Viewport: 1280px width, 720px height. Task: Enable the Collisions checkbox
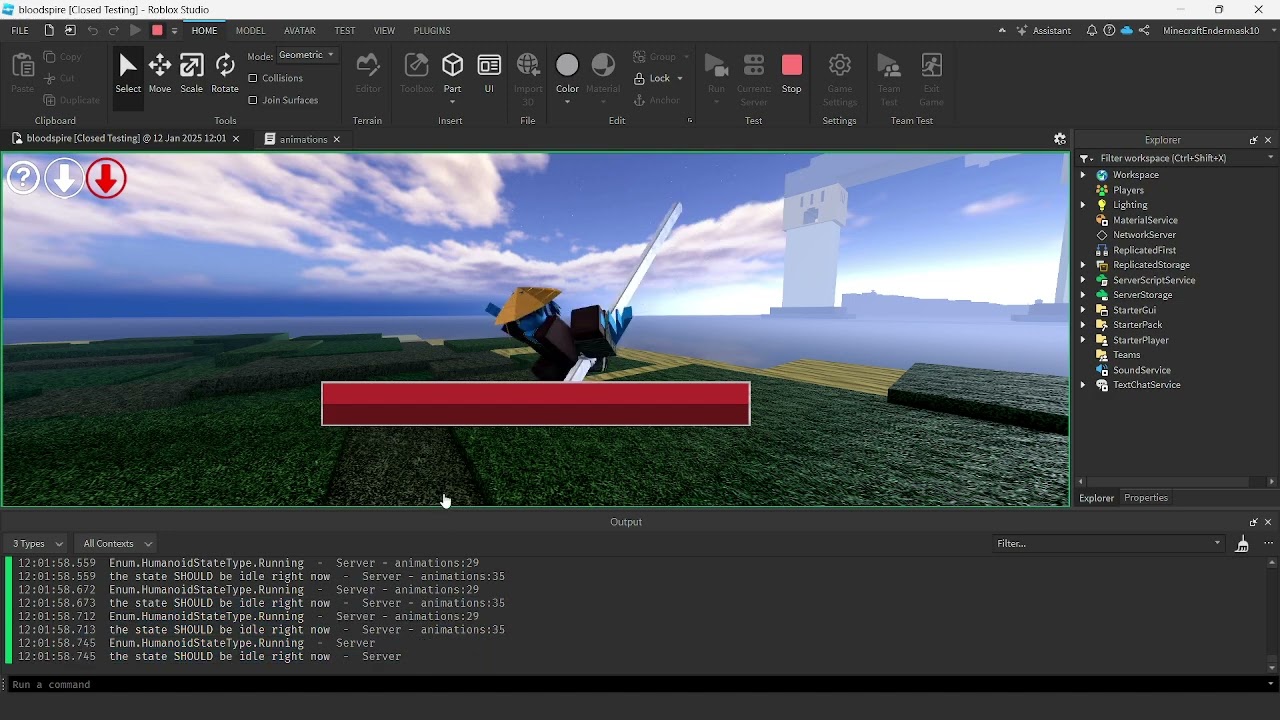click(254, 78)
